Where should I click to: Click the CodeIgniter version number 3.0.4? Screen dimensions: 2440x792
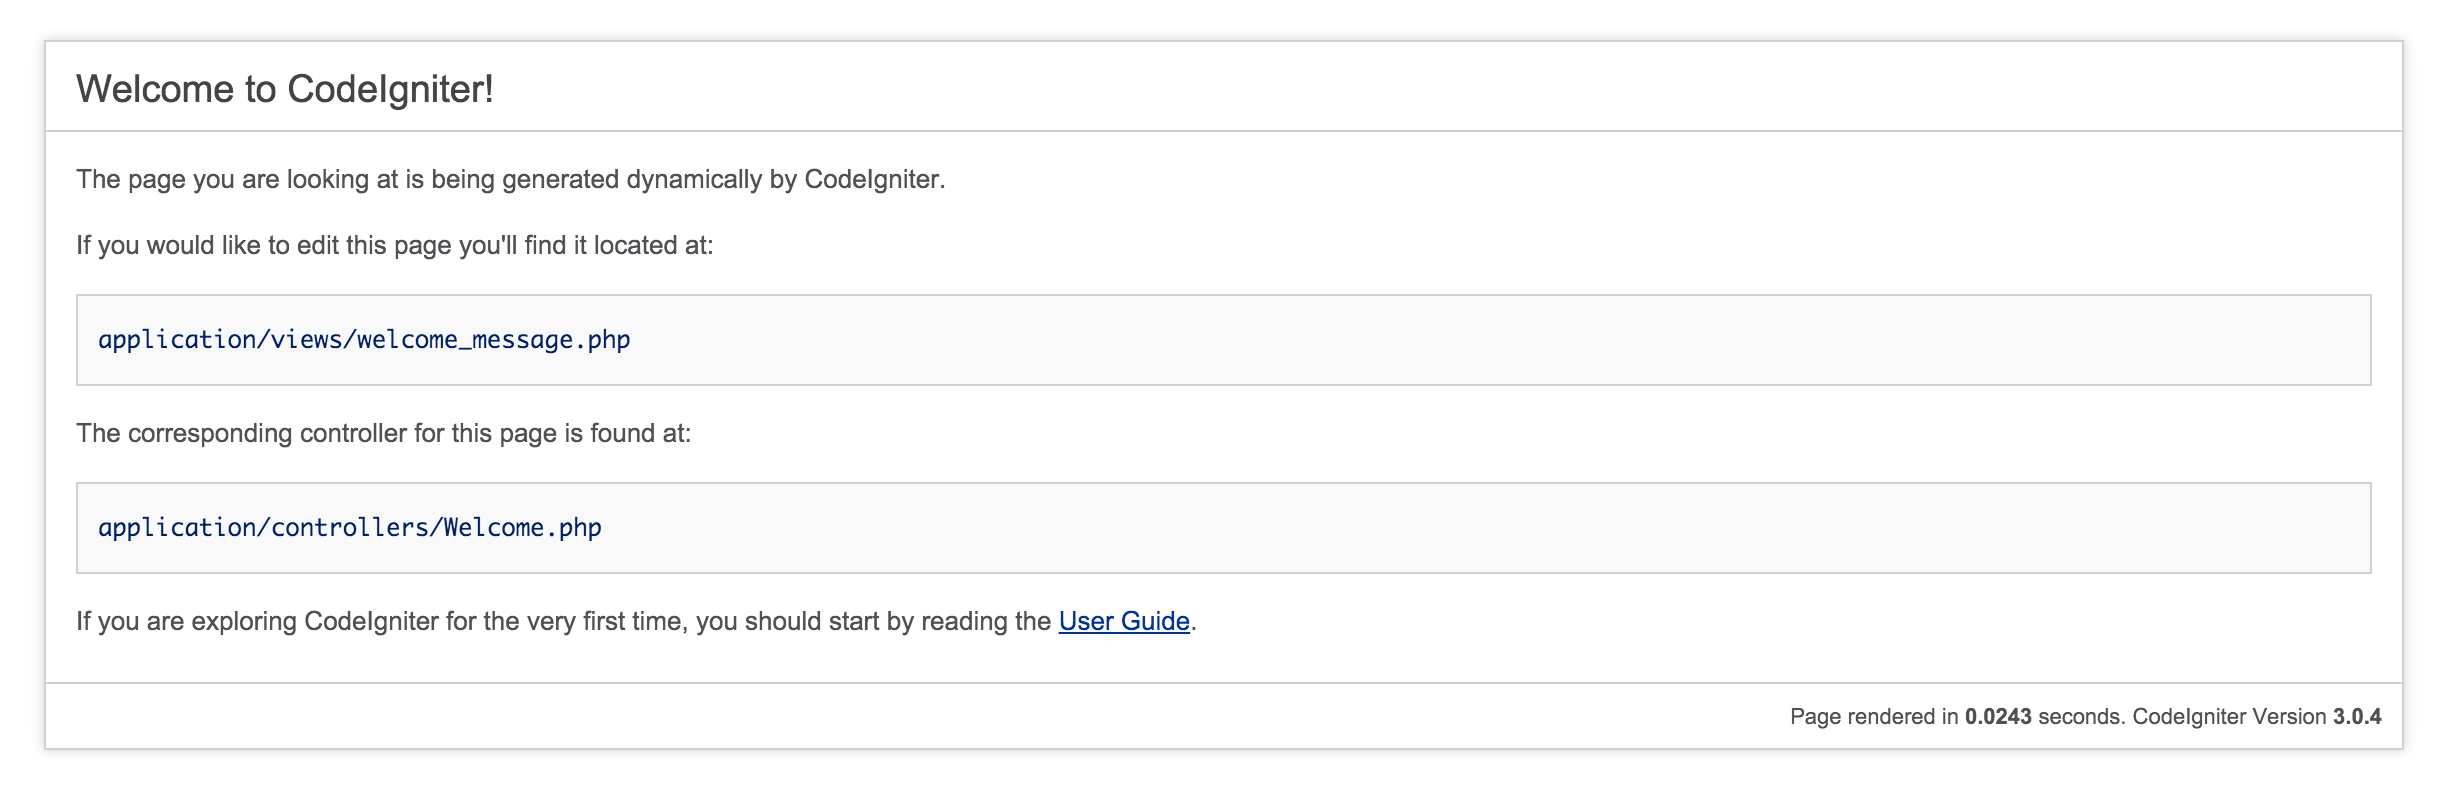click(x=2357, y=716)
